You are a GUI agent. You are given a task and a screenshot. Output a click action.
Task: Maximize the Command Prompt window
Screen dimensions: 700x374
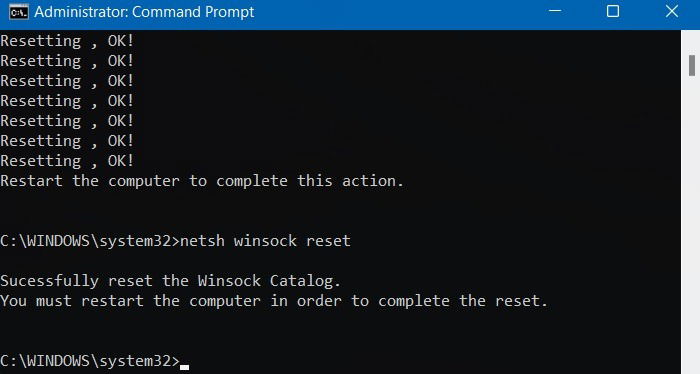click(613, 12)
